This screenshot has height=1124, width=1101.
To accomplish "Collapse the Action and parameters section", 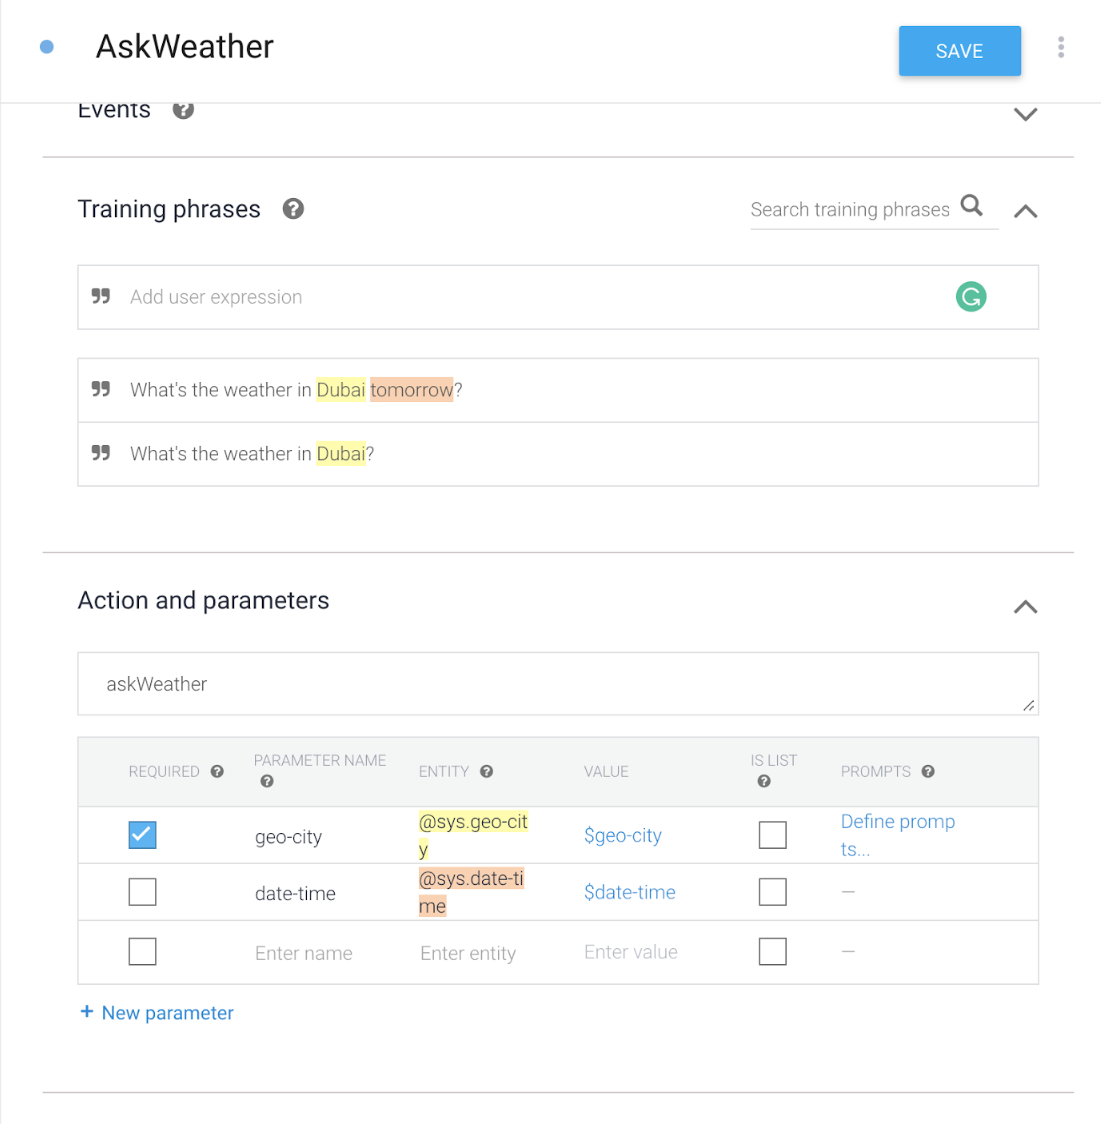I will click(x=1025, y=607).
